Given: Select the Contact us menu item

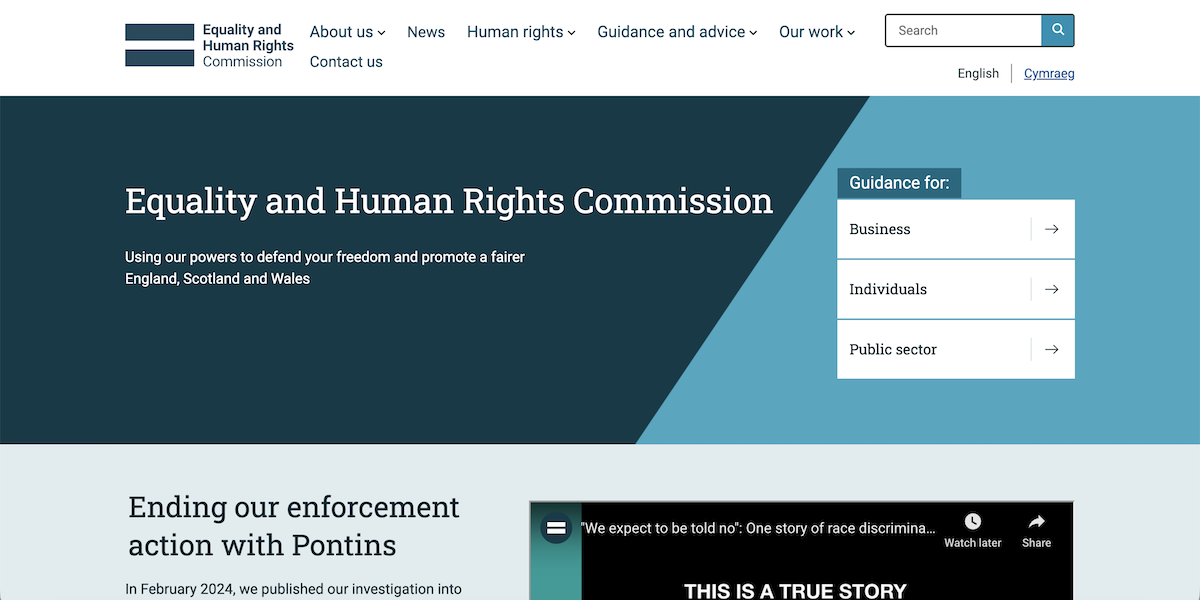Looking at the screenshot, I should tap(346, 61).
